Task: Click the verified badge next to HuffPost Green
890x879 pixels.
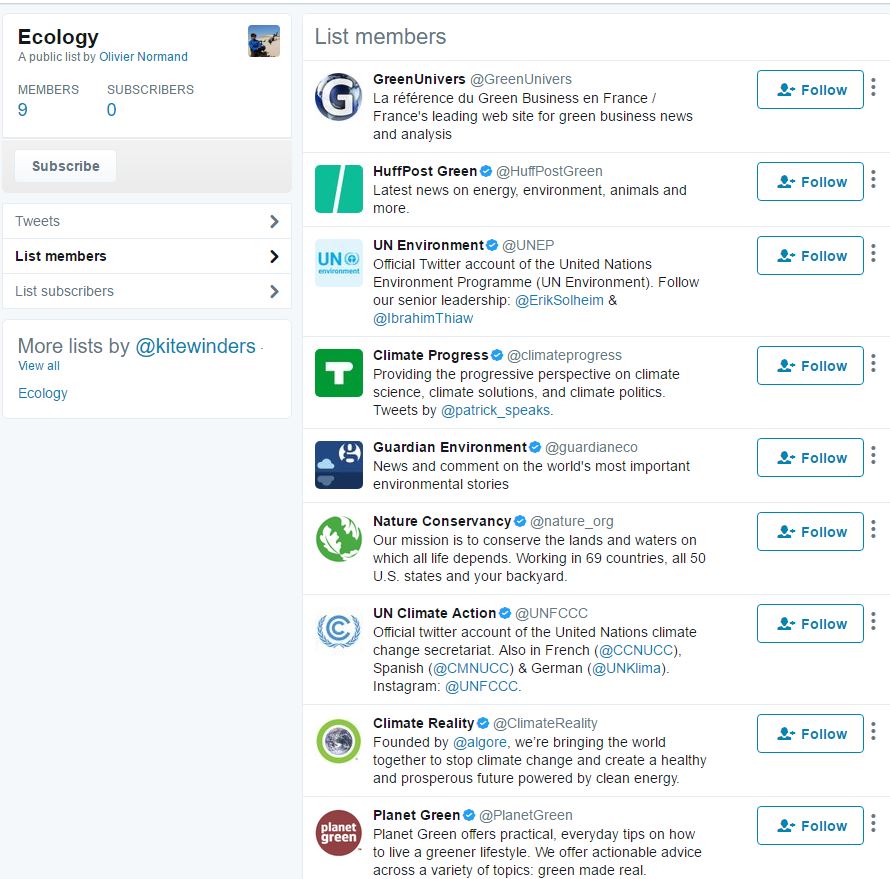Action: pyautogui.click(x=486, y=170)
